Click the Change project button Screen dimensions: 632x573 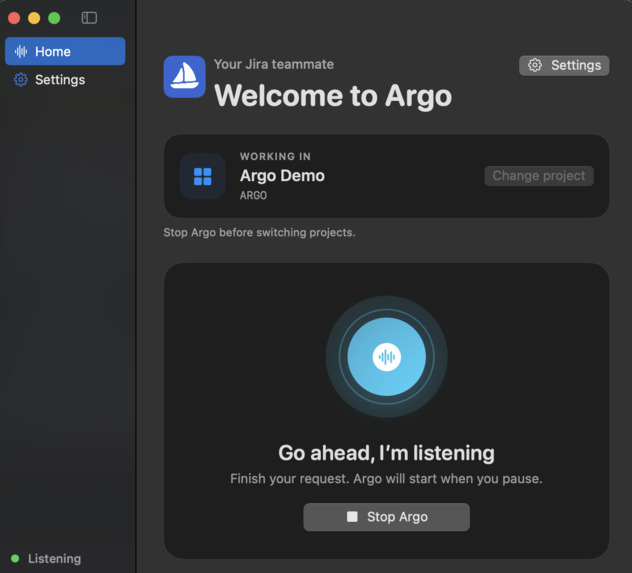tap(539, 176)
